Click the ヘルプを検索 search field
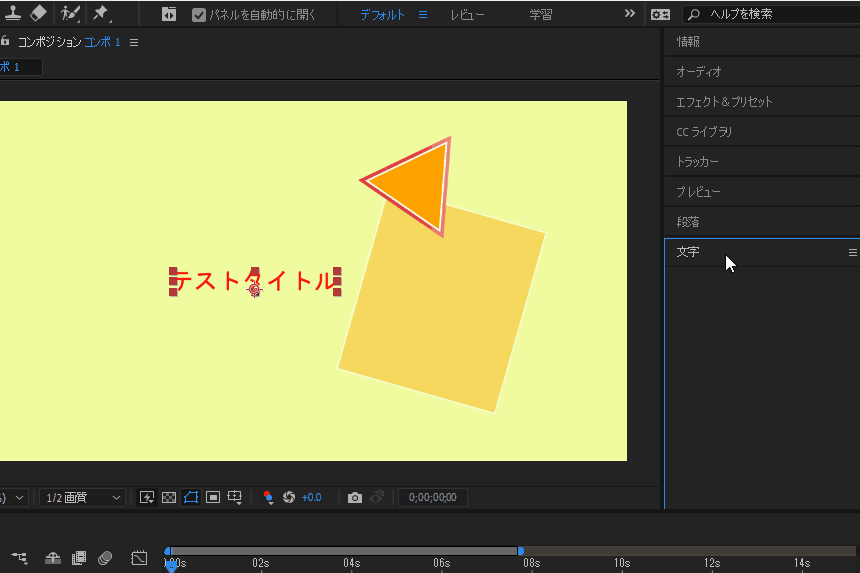The image size is (860, 573). coord(773,14)
